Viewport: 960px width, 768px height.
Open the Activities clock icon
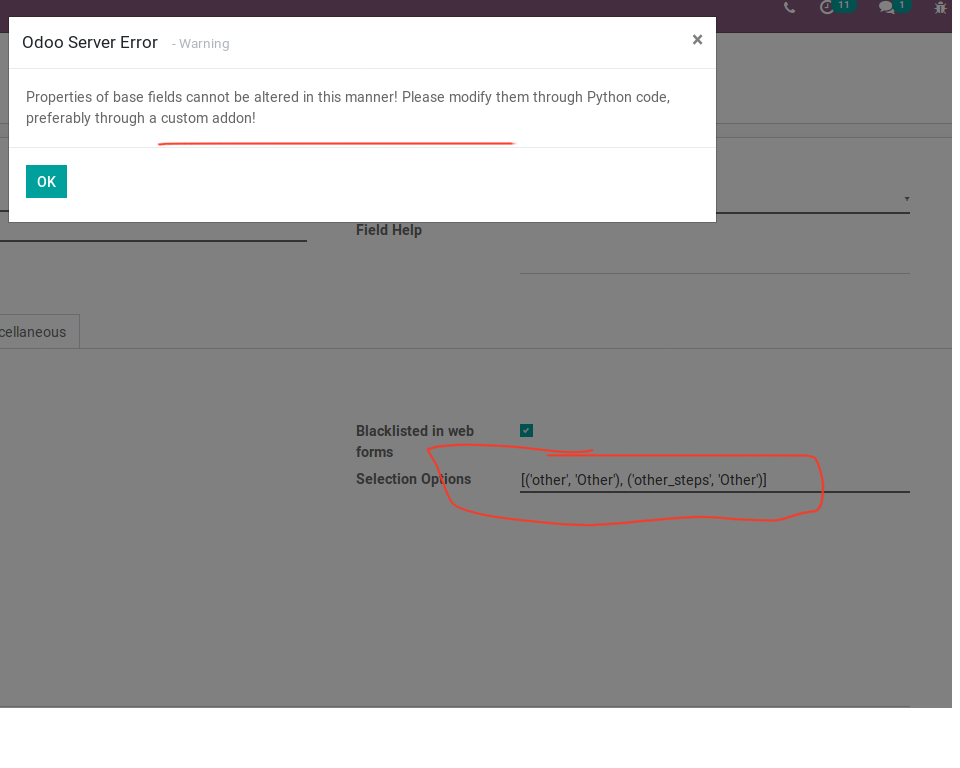[x=826, y=8]
